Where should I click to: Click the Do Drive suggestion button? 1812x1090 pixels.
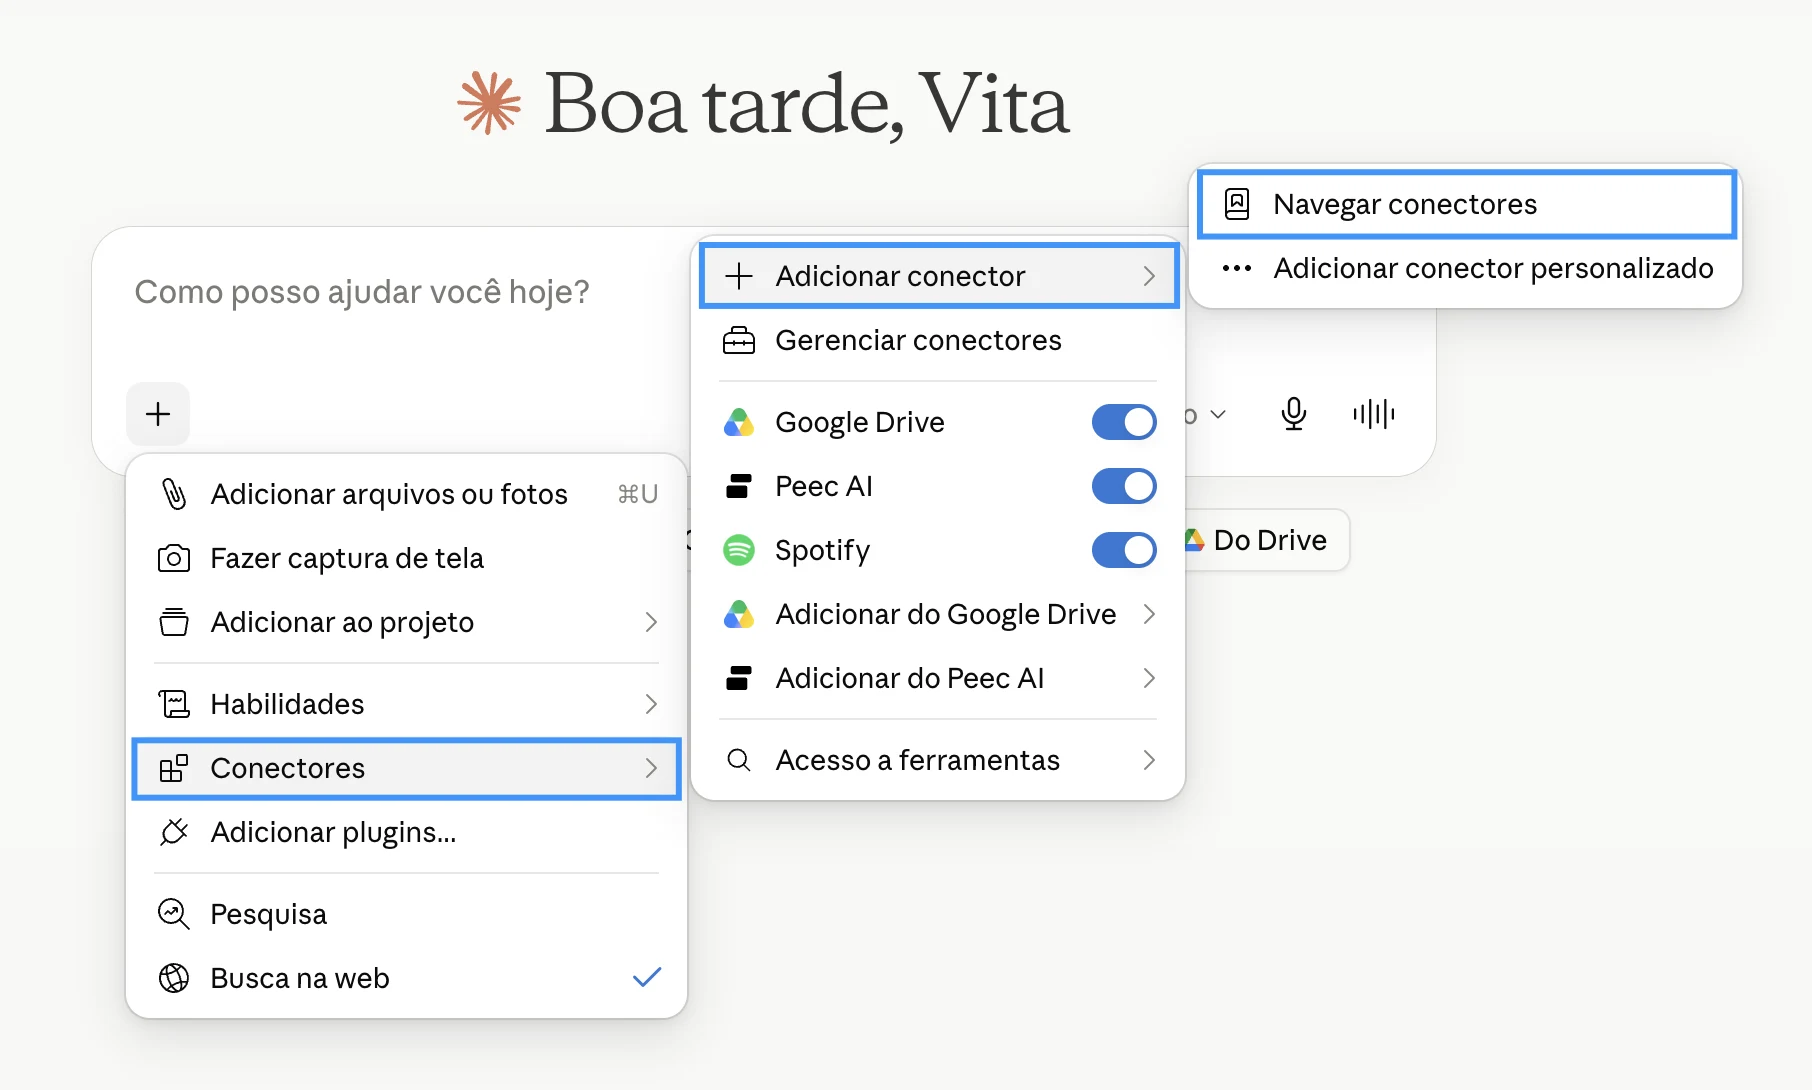pos(1266,540)
